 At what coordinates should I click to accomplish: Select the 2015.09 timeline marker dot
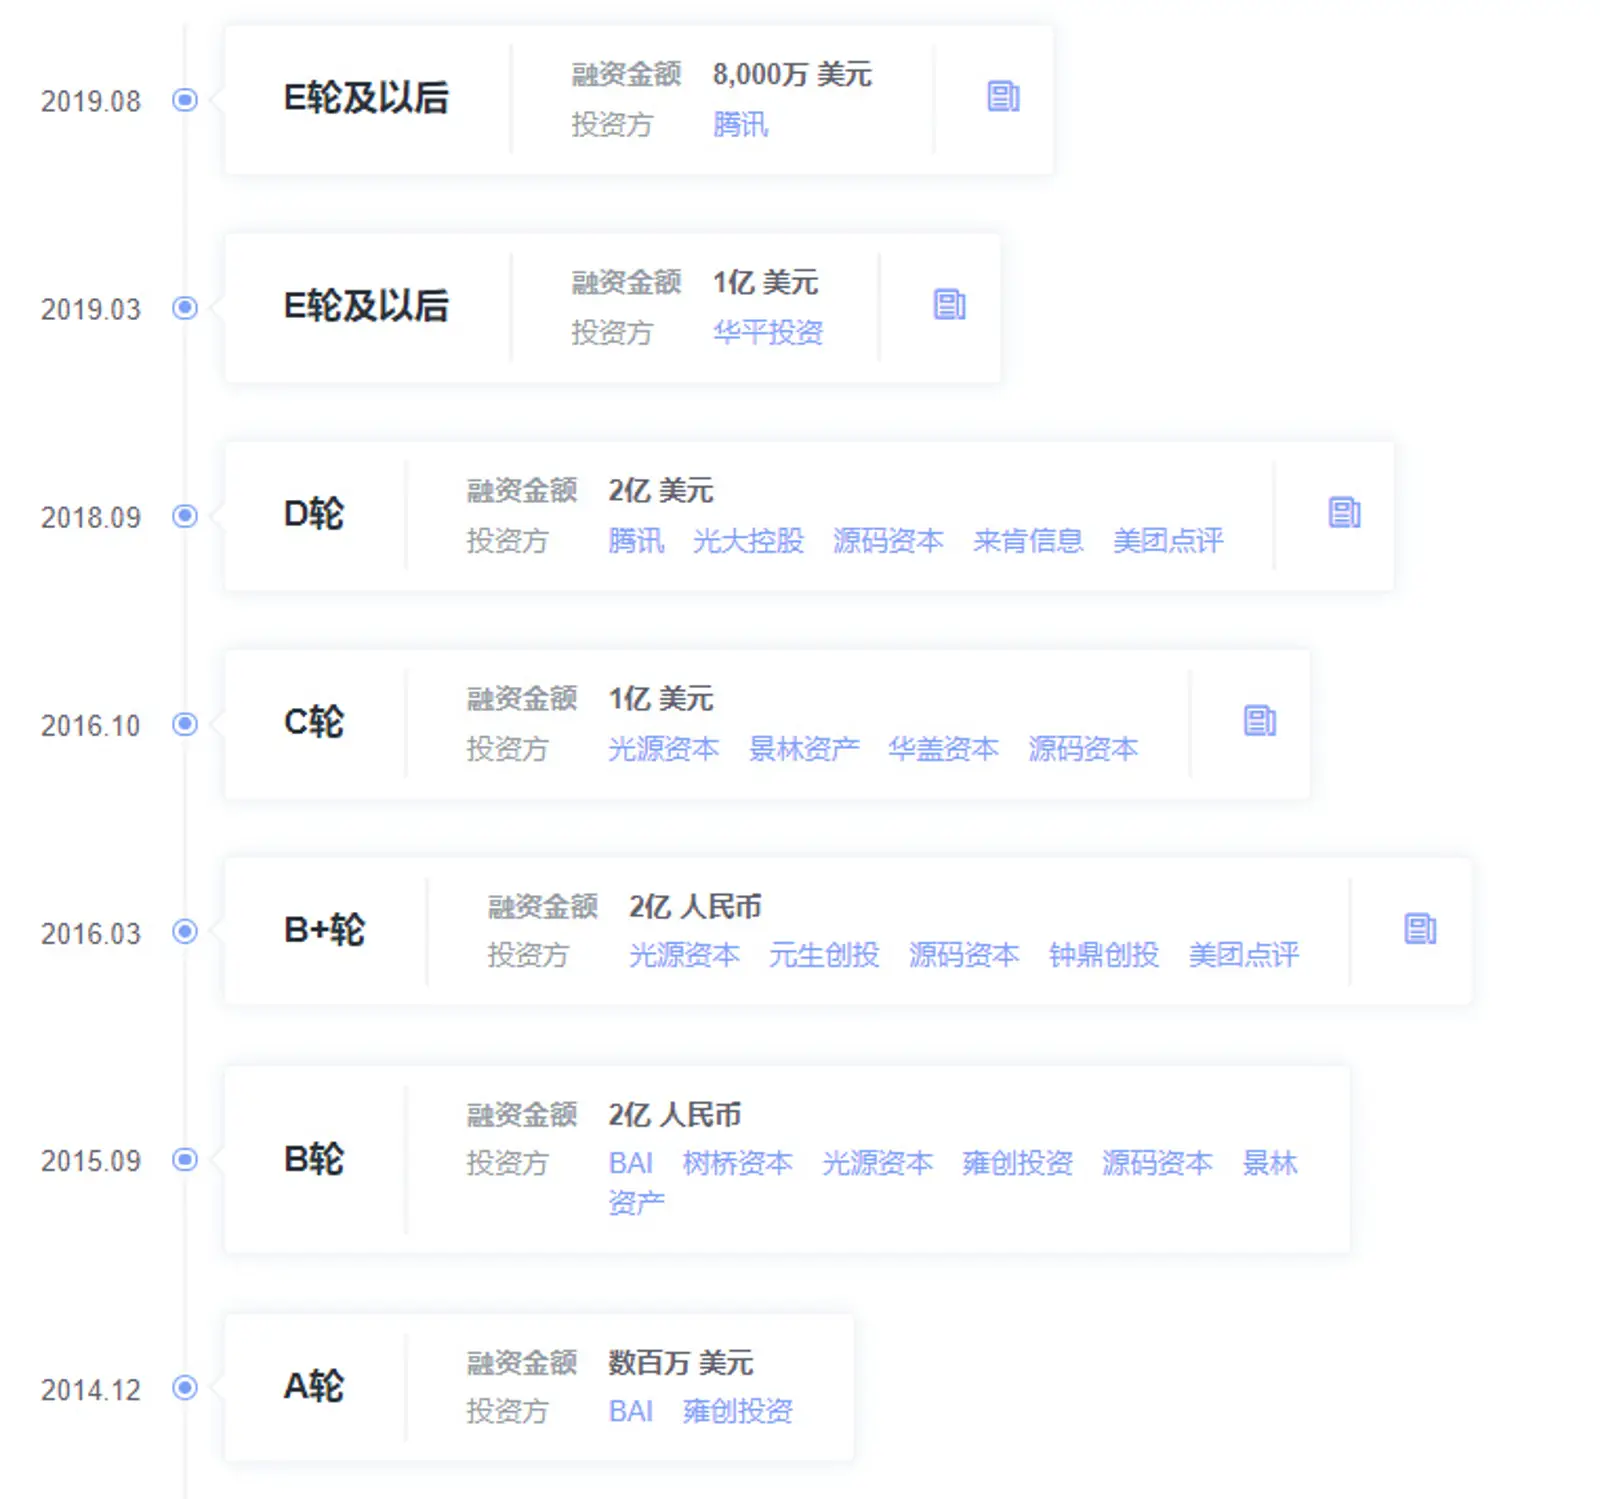(x=185, y=1160)
